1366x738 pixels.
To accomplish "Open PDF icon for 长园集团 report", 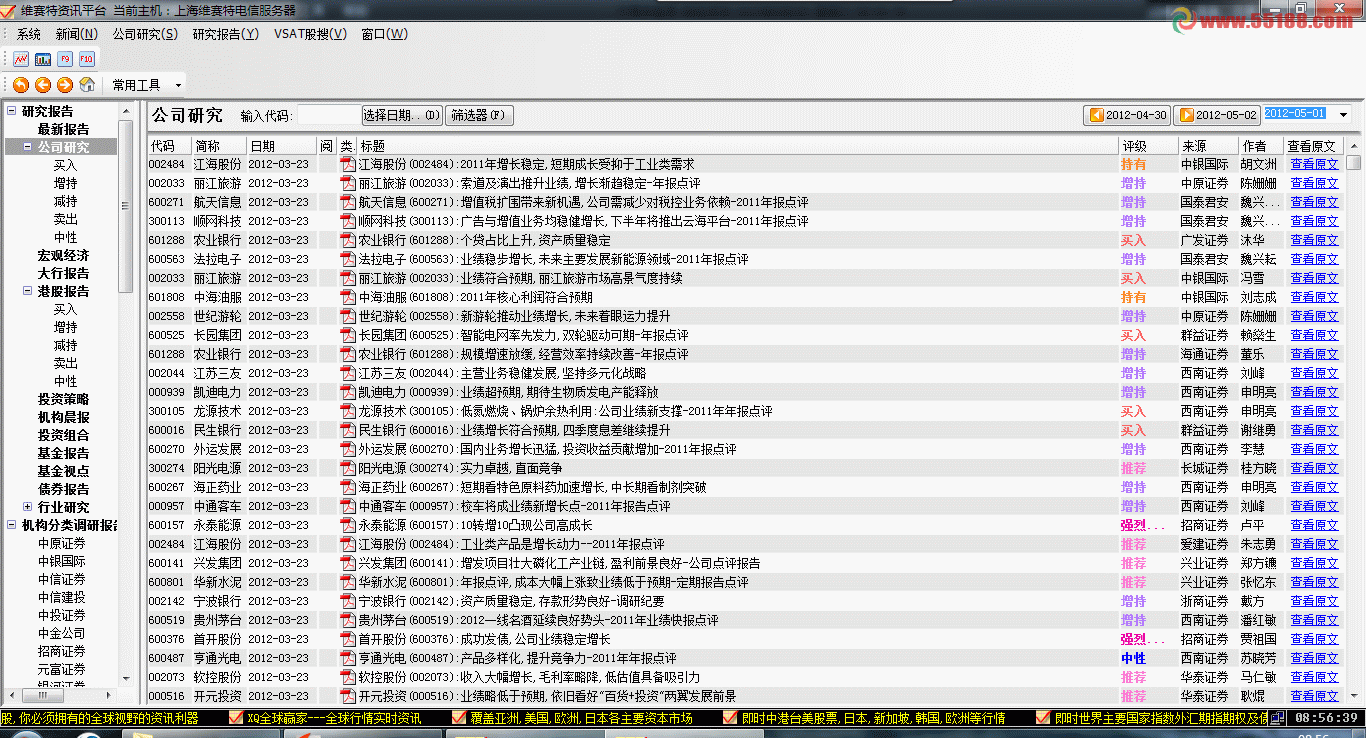I will point(348,335).
